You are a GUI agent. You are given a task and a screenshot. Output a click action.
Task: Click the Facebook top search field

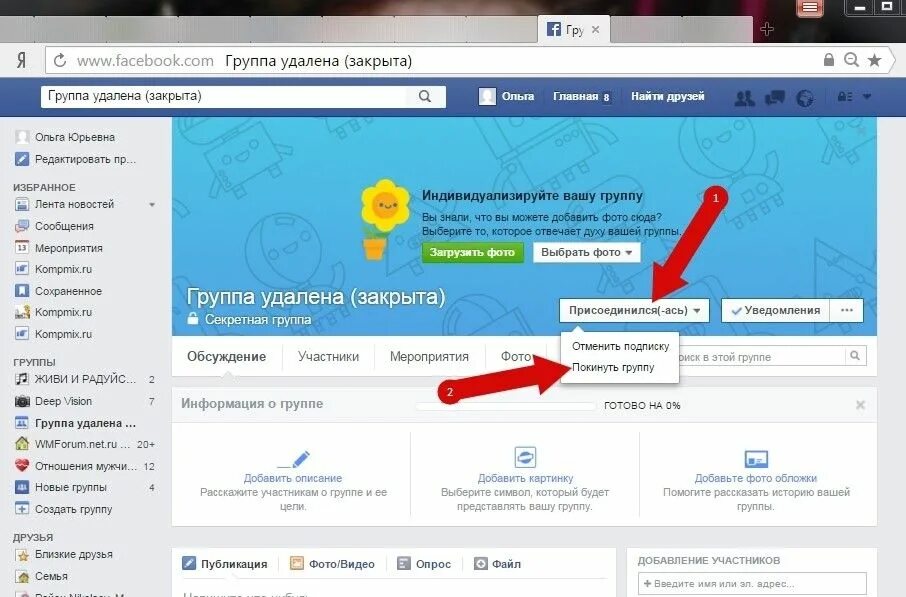point(223,96)
